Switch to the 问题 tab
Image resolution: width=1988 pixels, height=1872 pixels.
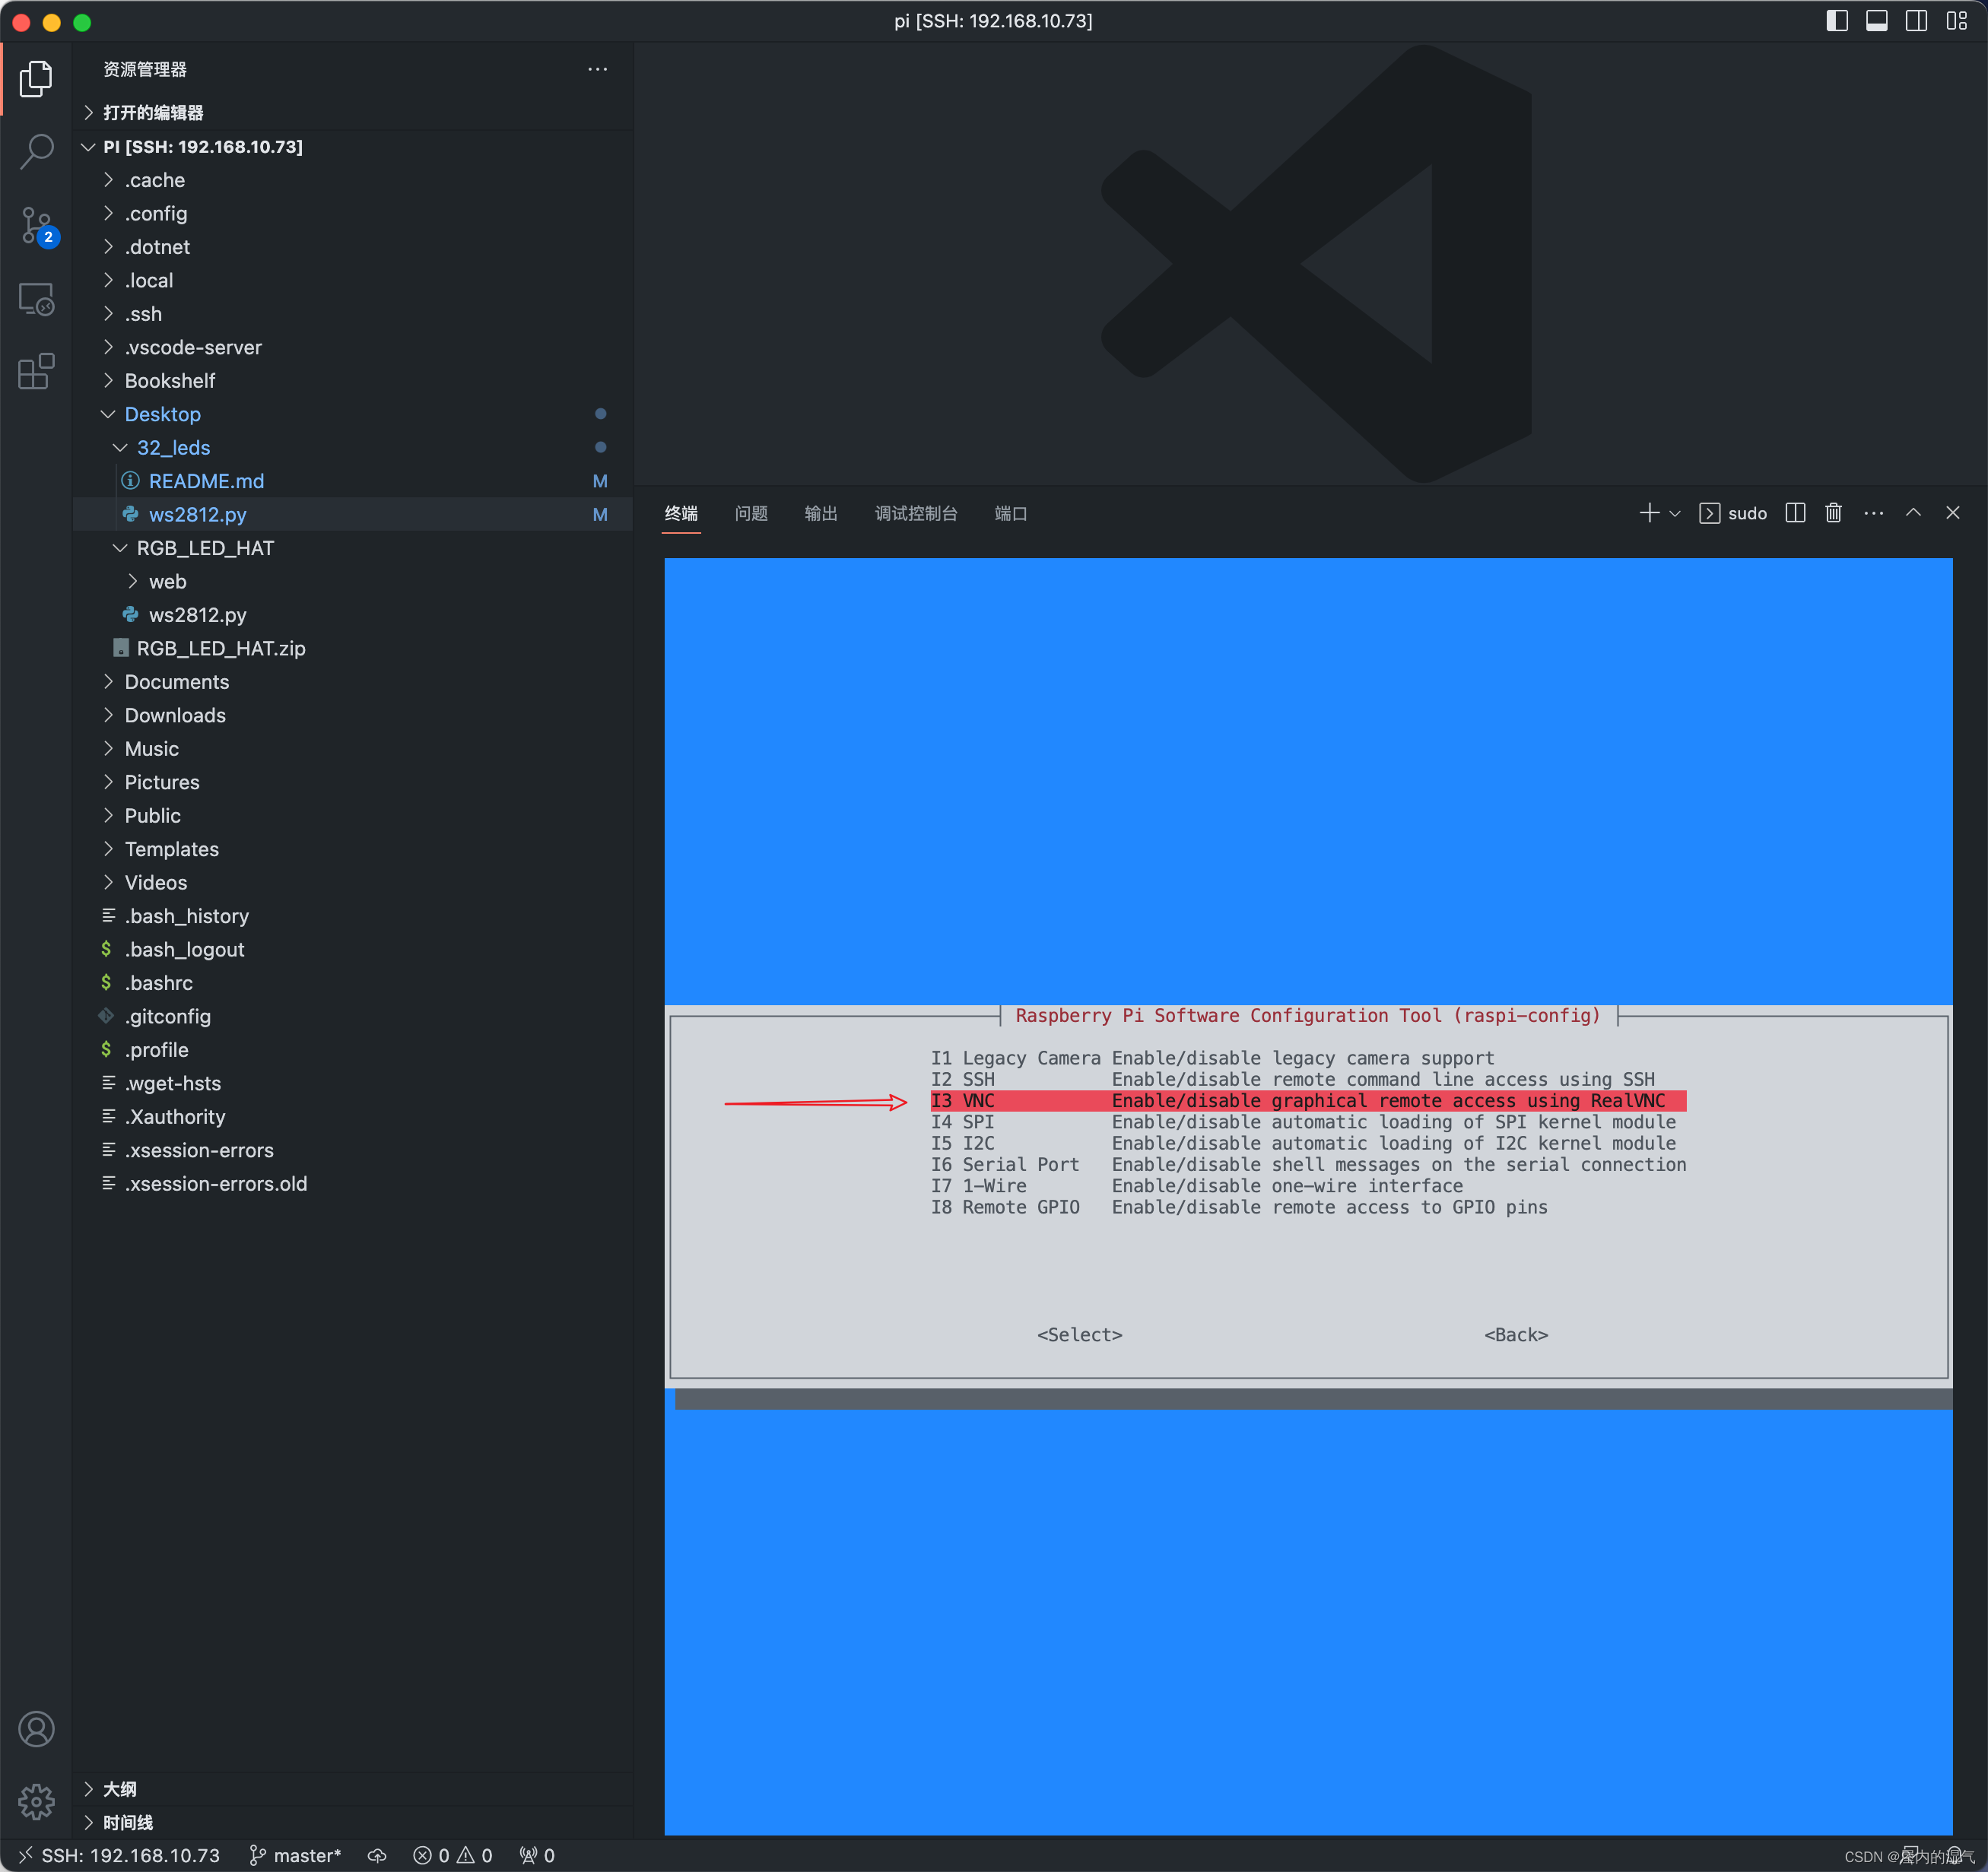(x=750, y=513)
